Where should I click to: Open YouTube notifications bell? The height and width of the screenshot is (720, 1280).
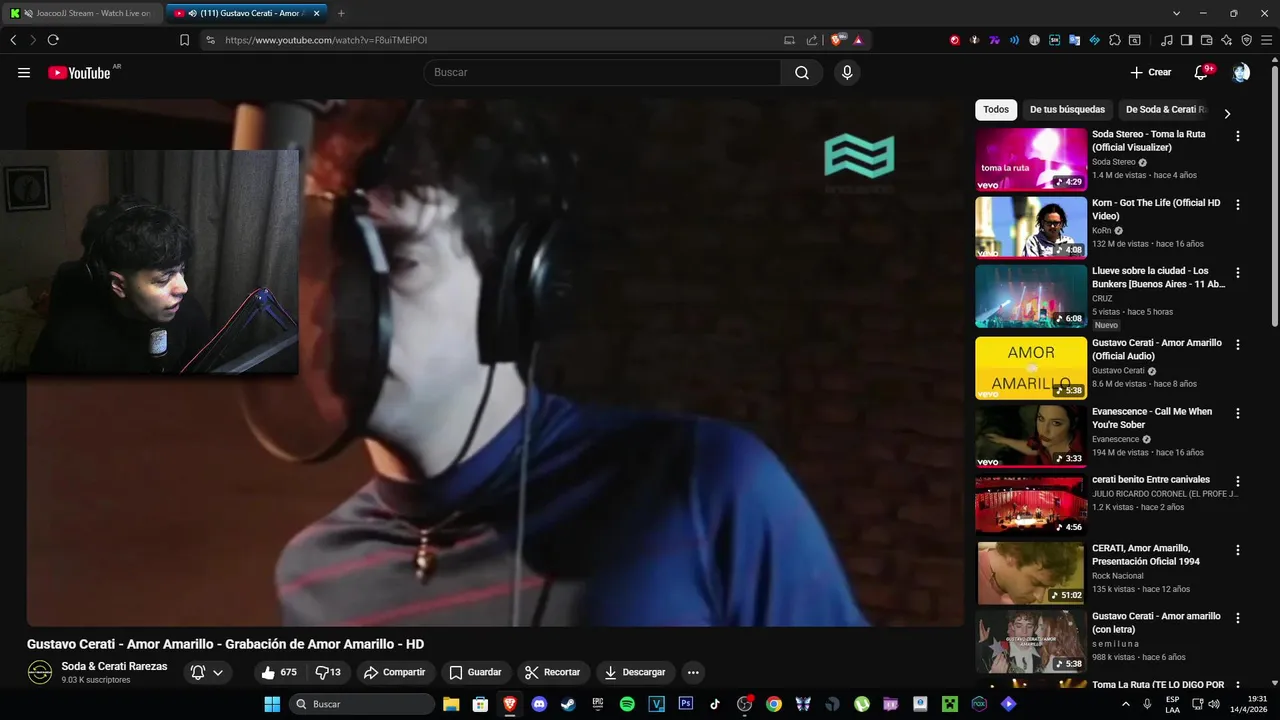click(1202, 72)
